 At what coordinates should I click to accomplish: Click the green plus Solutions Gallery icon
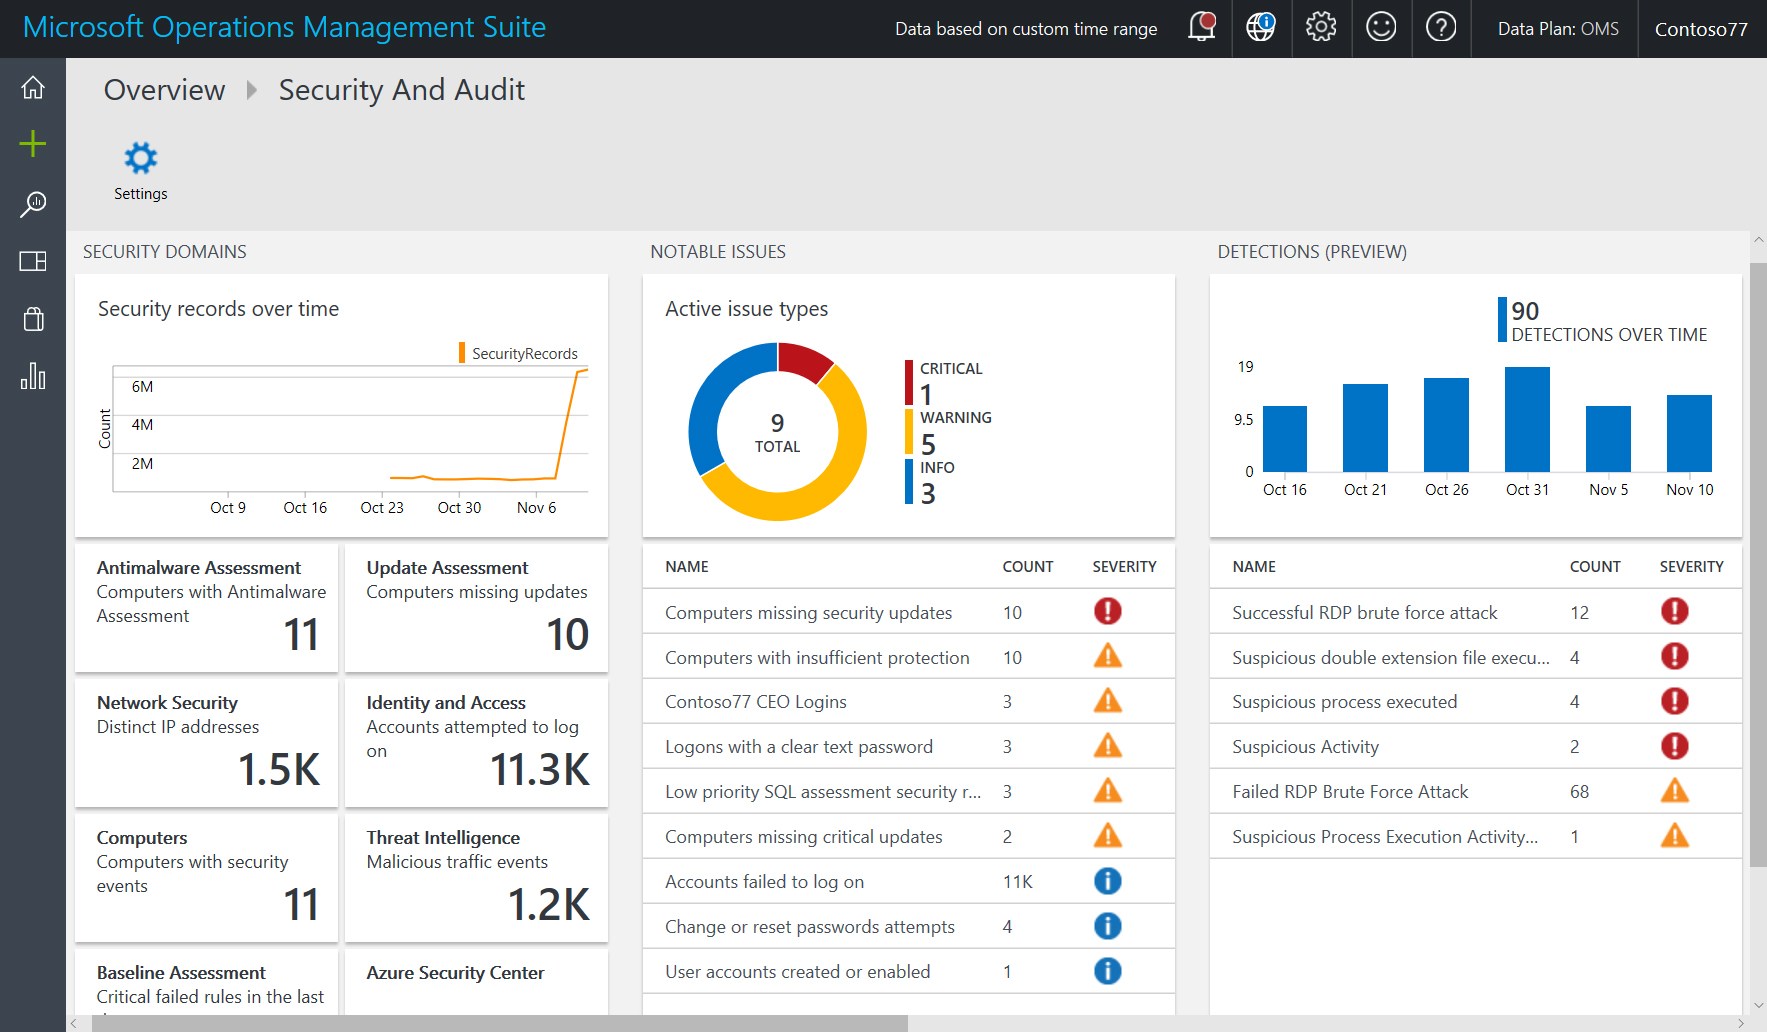coord(33,144)
